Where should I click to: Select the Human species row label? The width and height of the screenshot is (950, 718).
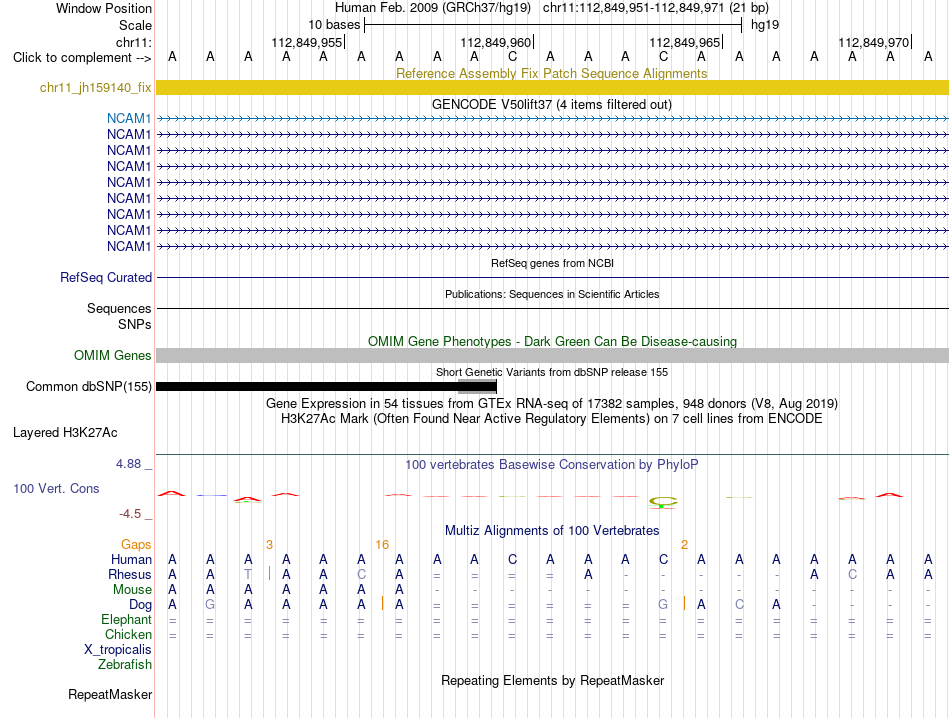pyautogui.click(x=131, y=559)
